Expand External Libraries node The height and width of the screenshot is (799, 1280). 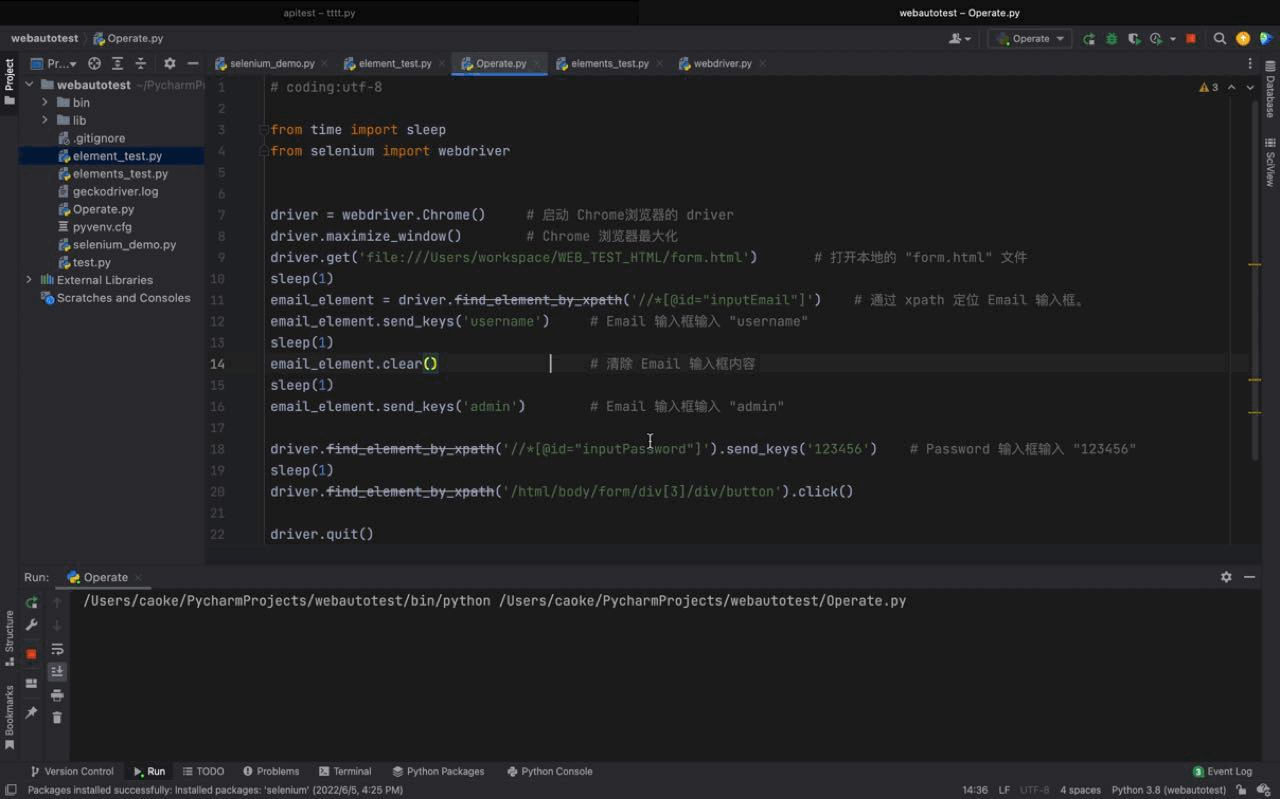click(29, 280)
